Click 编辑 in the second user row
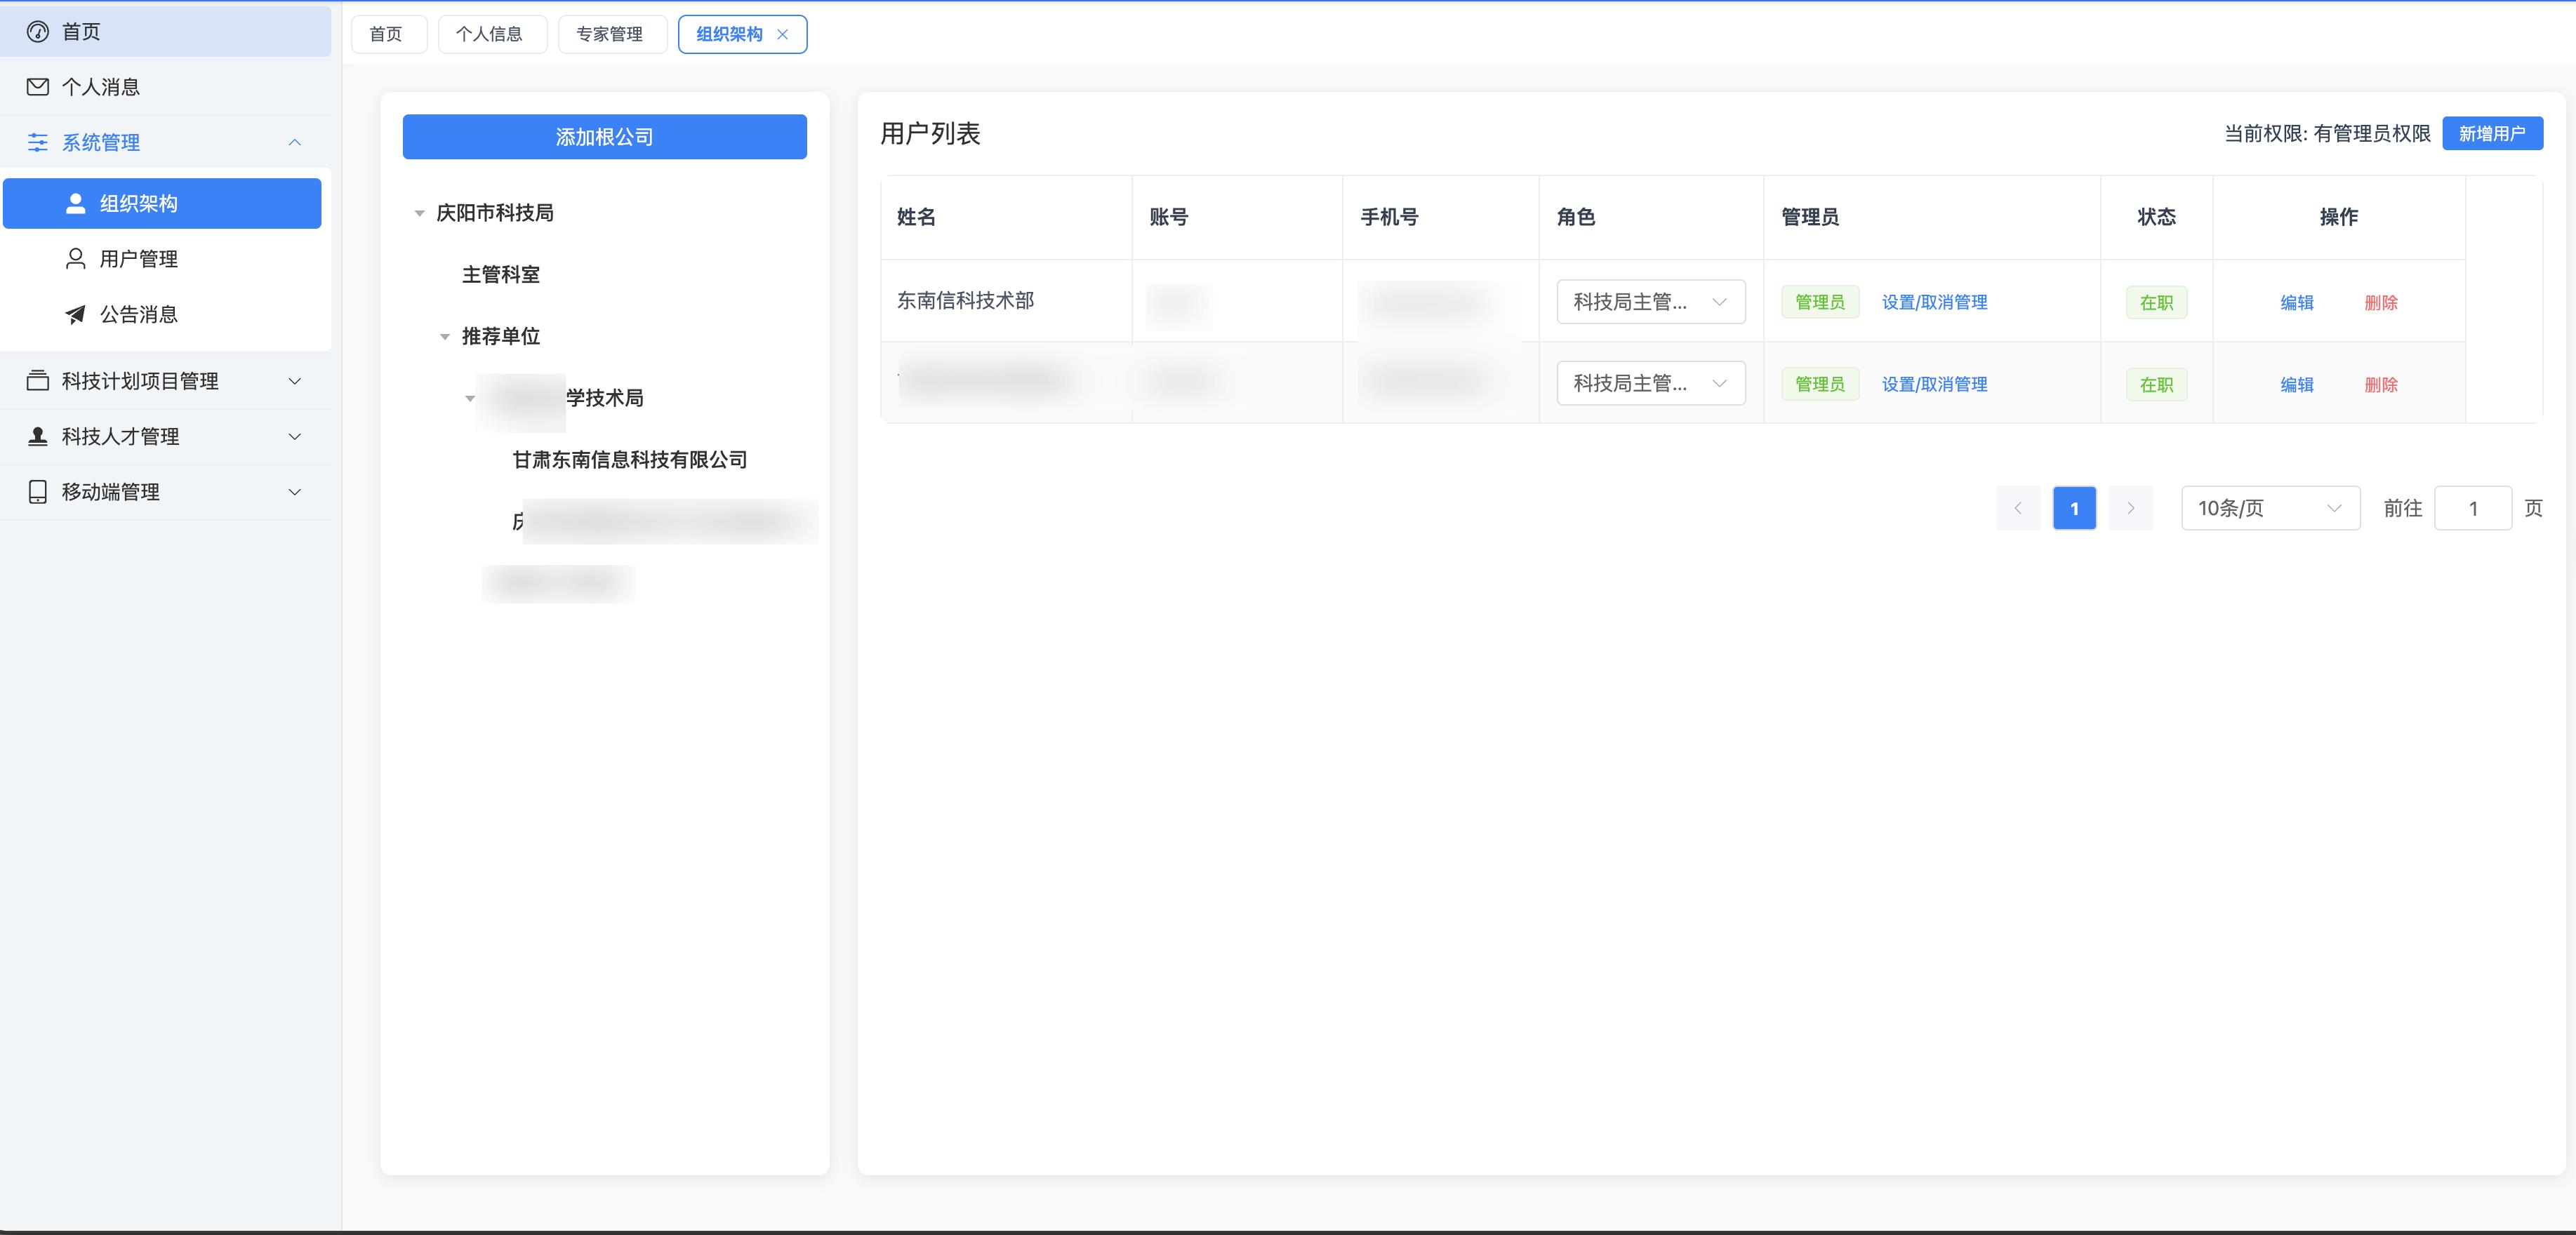 point(2297,385)
